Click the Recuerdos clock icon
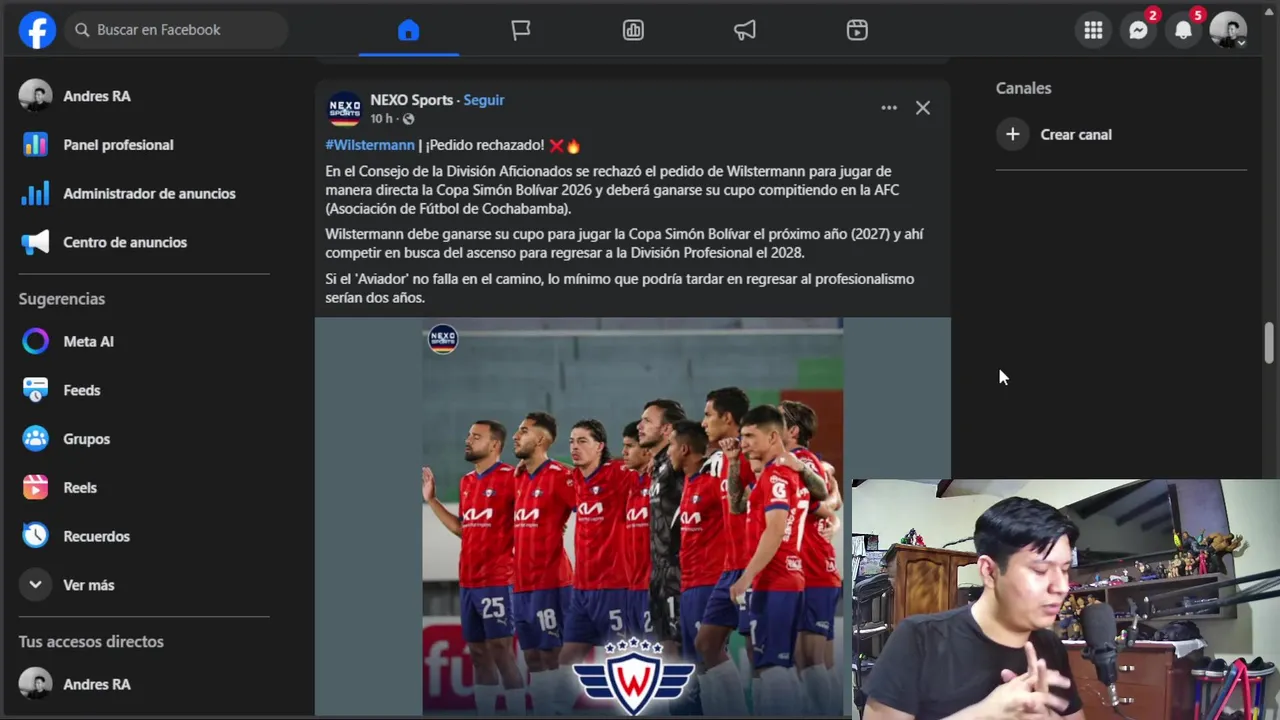Screen dimensions: 1280x720 pos(35,536)
